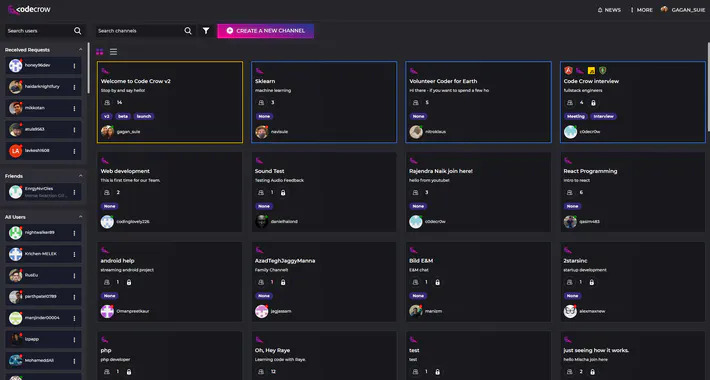Click the channel list vertical scrollbar
The width and height of the screenshot is (710, 380).
click(x=708, y=86)
